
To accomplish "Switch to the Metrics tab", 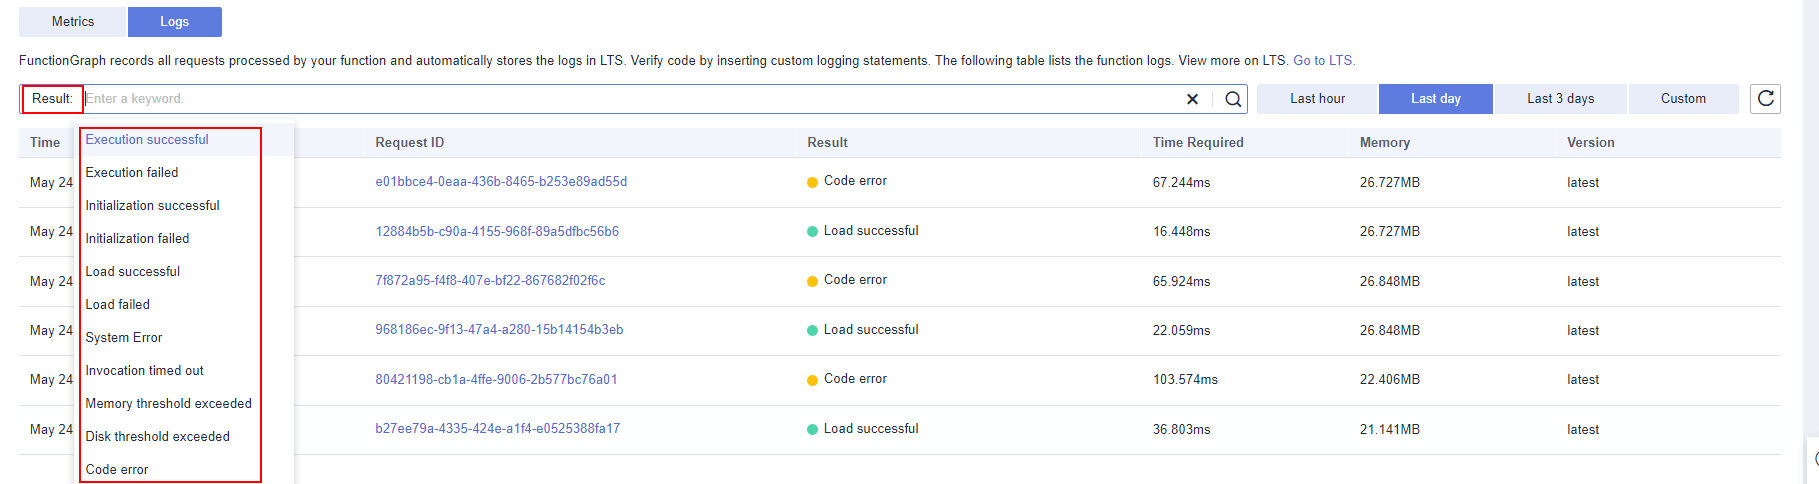I will tap(73, 21).
